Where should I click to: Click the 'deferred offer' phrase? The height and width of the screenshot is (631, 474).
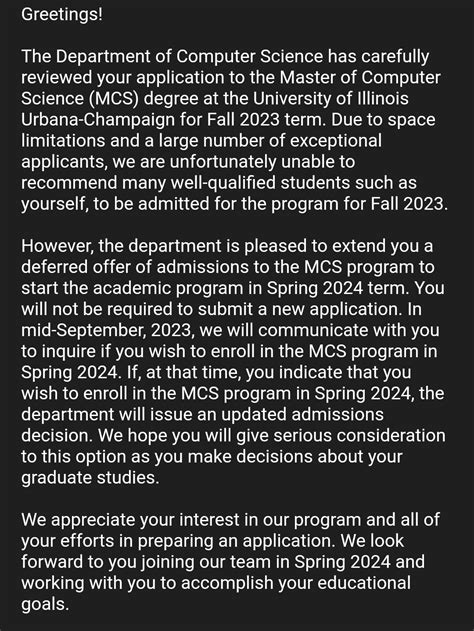pos(76,267)
